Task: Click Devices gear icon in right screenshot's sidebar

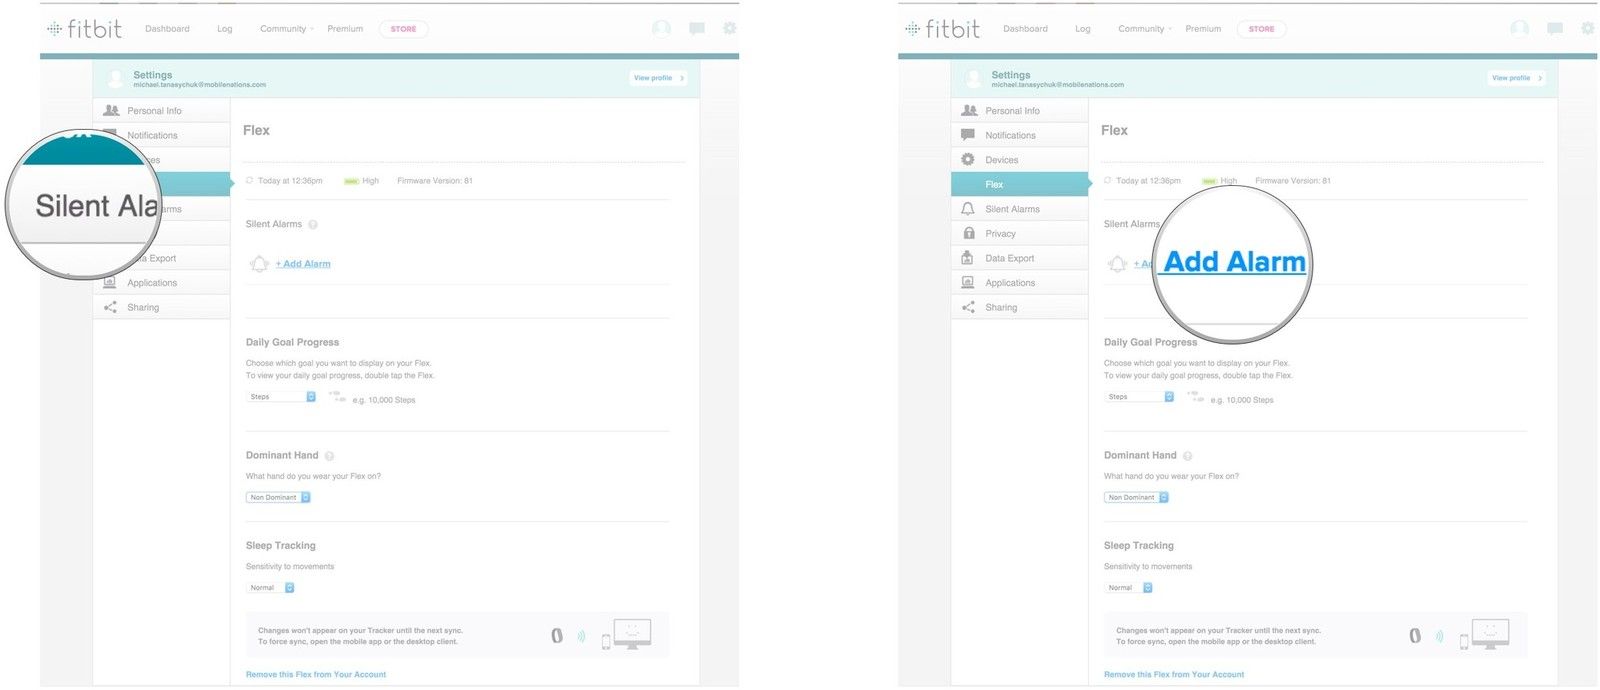Action: pos(967,160)
